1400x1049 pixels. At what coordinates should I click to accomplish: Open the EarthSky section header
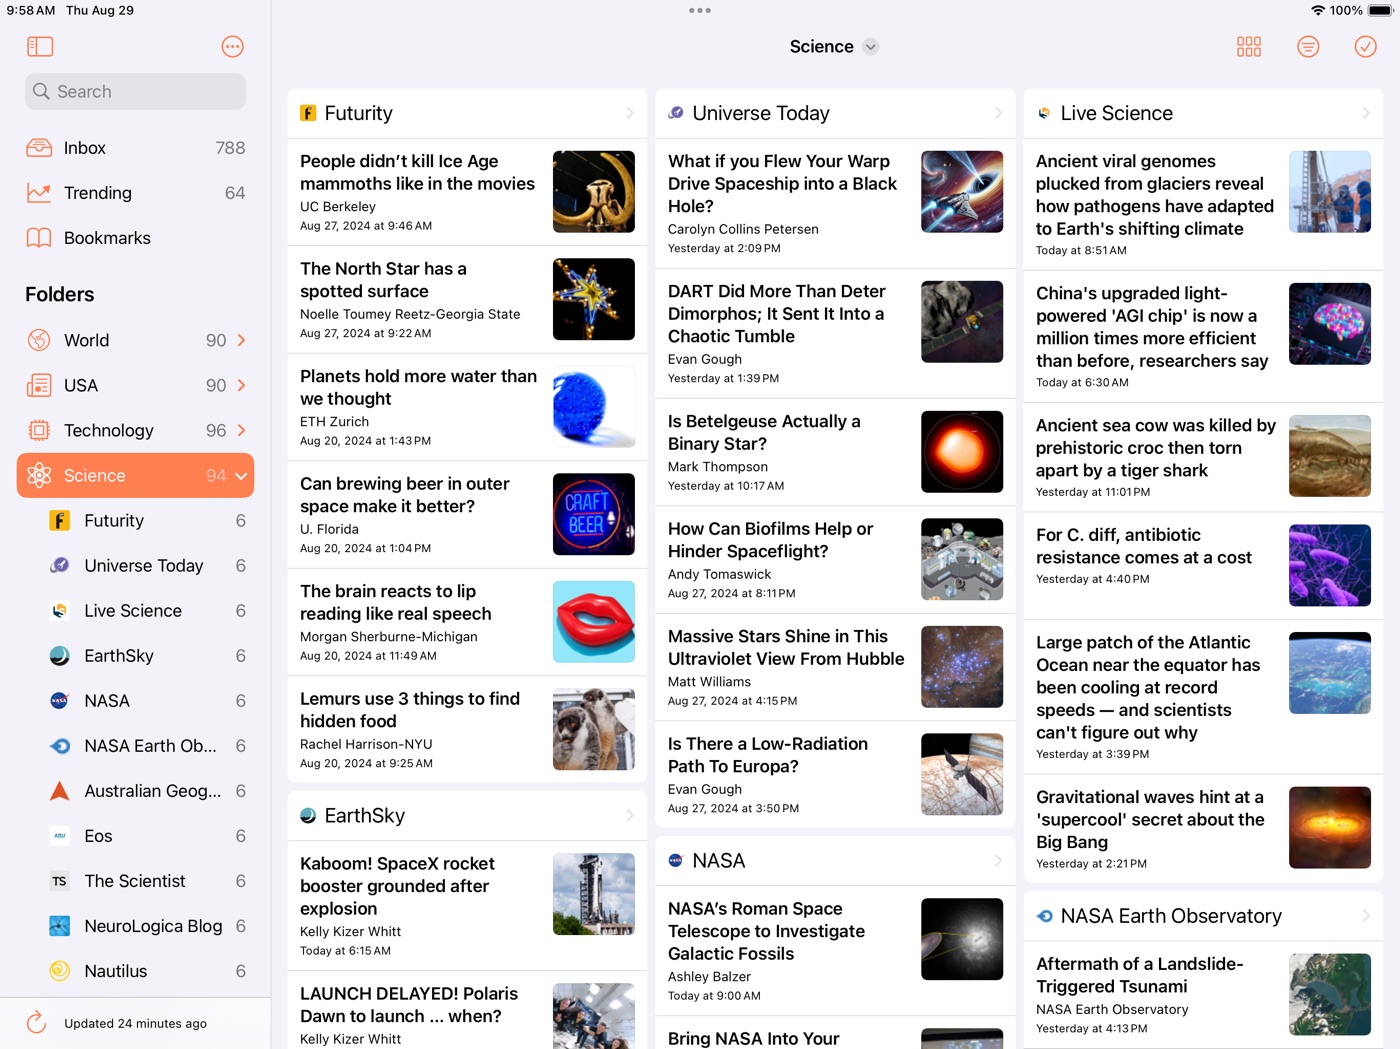pyautogui.click(x=467, y=816)
